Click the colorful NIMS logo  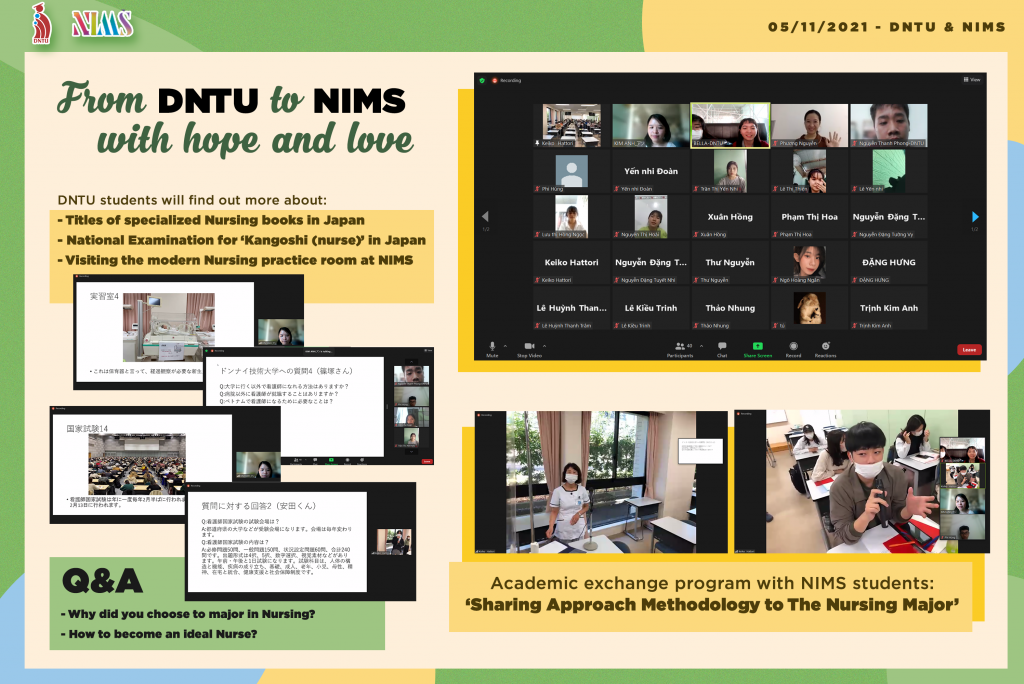[x=103, y=24]
